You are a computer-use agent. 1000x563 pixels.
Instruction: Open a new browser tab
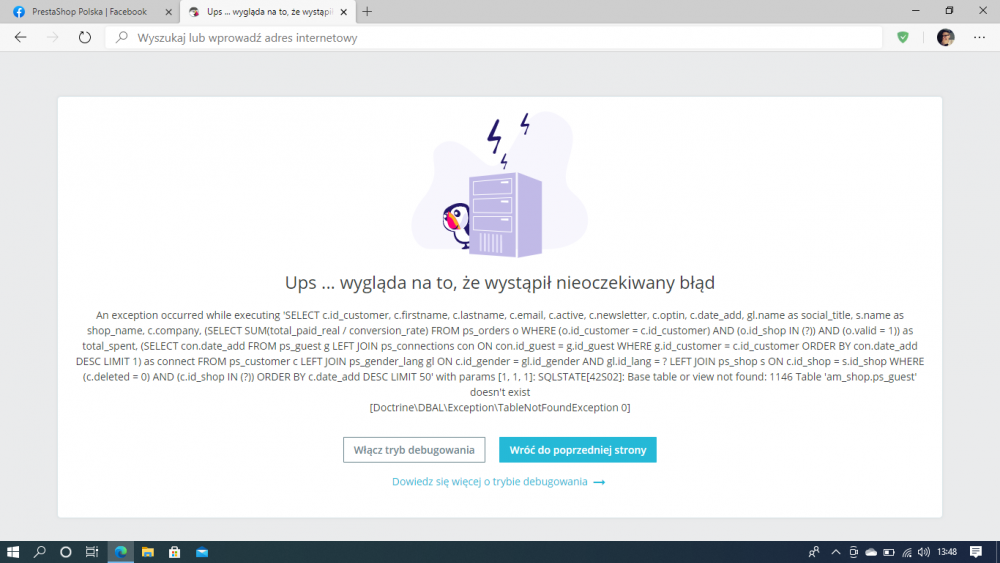tap(367, 11)
